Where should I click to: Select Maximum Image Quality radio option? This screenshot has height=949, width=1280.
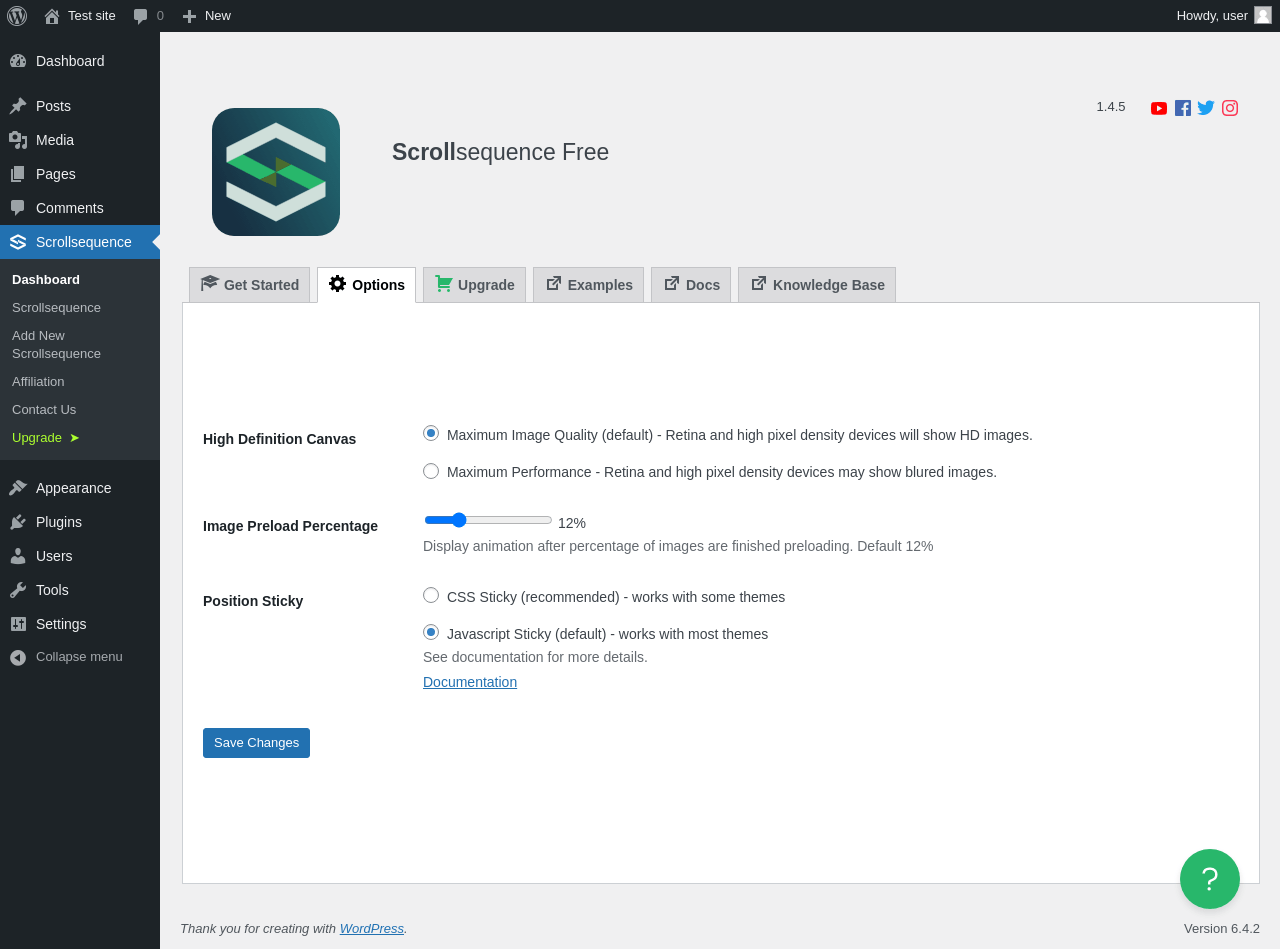pyautogui.click(x=431, y=433)
